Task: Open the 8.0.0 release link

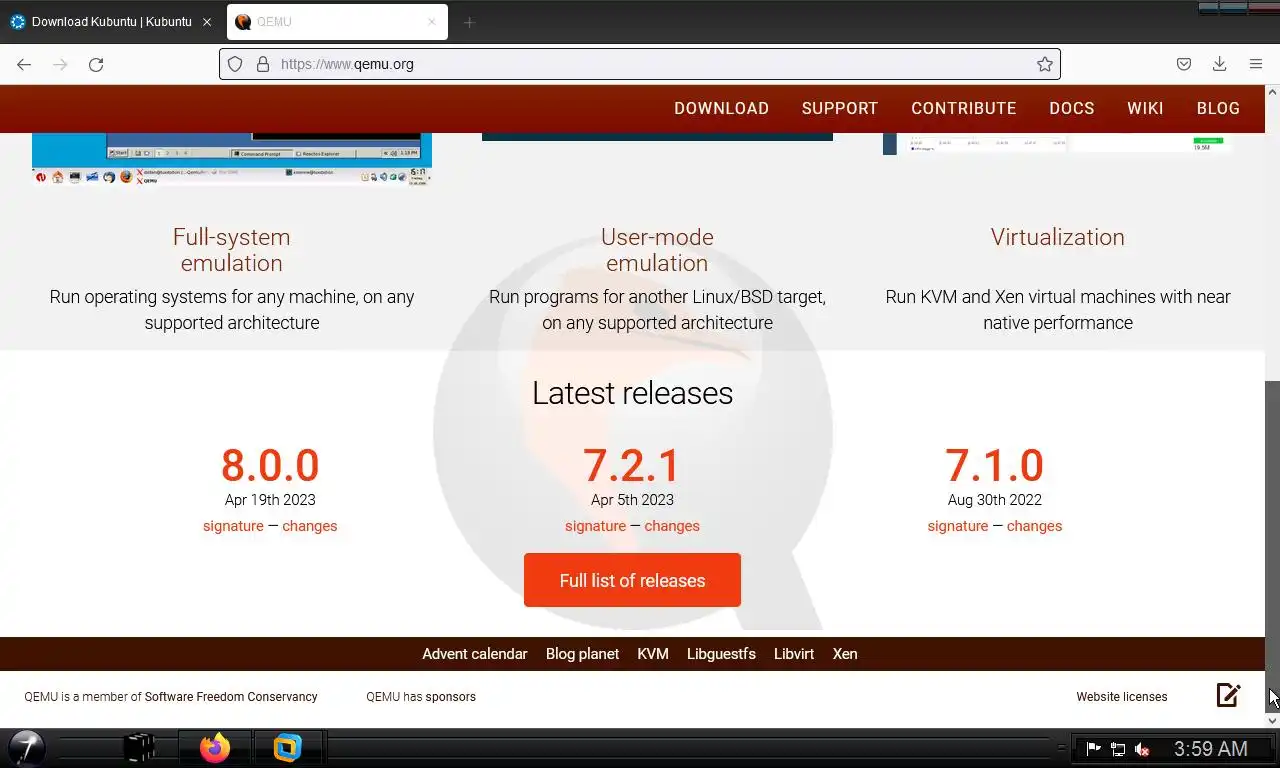Action: [x=270, y=465]
